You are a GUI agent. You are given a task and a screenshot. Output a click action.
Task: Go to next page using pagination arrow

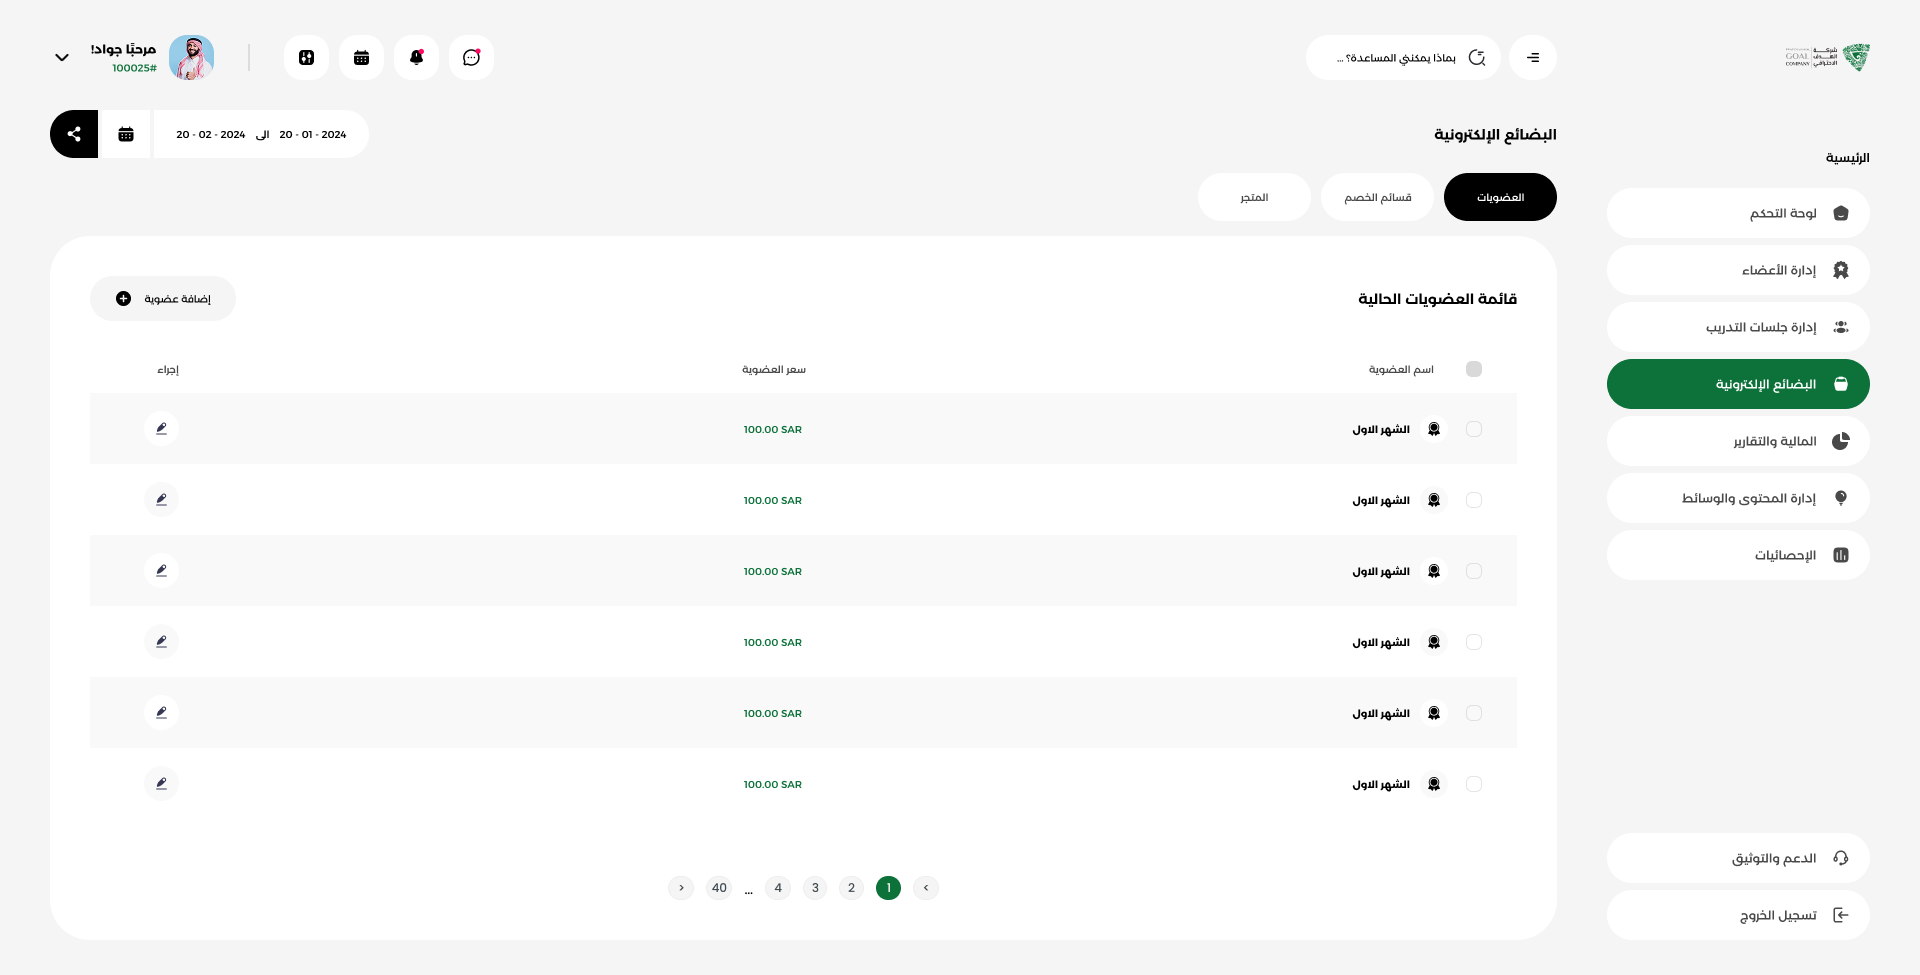[681, 888]
